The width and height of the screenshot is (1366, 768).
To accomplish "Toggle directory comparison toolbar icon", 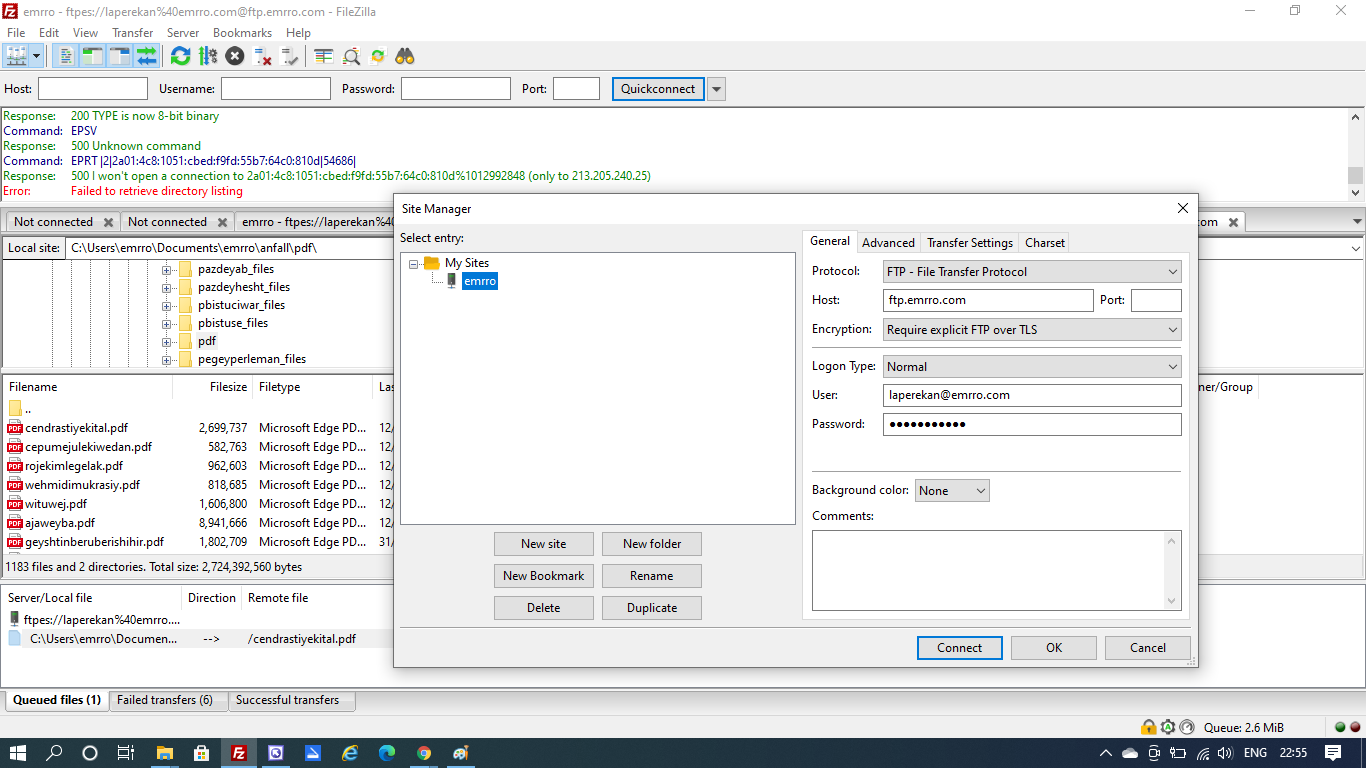I will [351, 56].
